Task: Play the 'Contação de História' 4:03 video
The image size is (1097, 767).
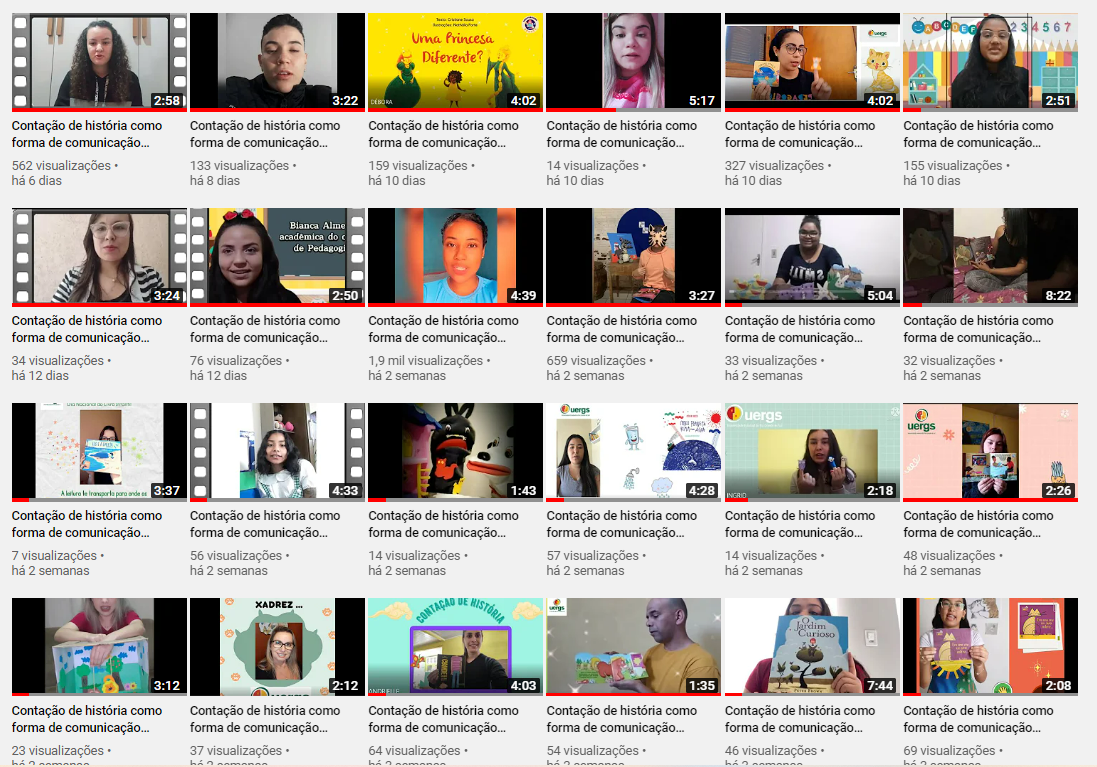Action: (455, 646)
